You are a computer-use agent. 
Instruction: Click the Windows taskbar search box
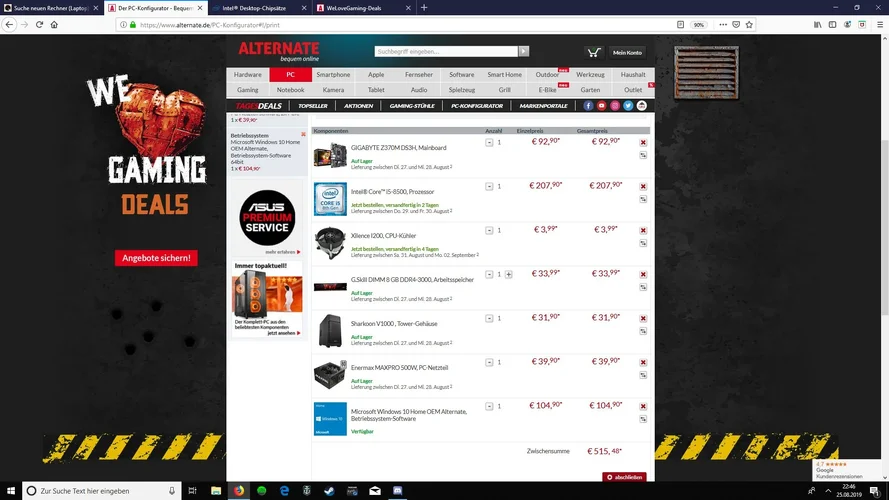click(x=101, y=491)
